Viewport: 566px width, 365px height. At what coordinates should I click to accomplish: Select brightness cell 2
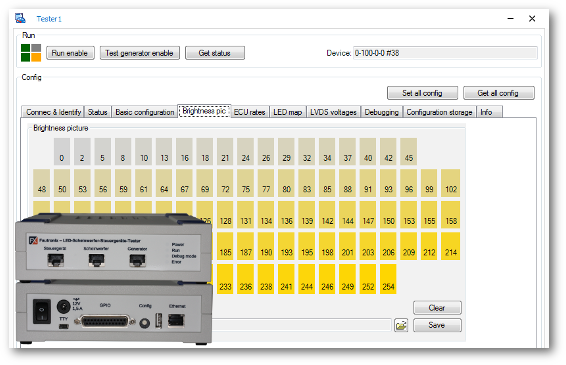point(82,152)
